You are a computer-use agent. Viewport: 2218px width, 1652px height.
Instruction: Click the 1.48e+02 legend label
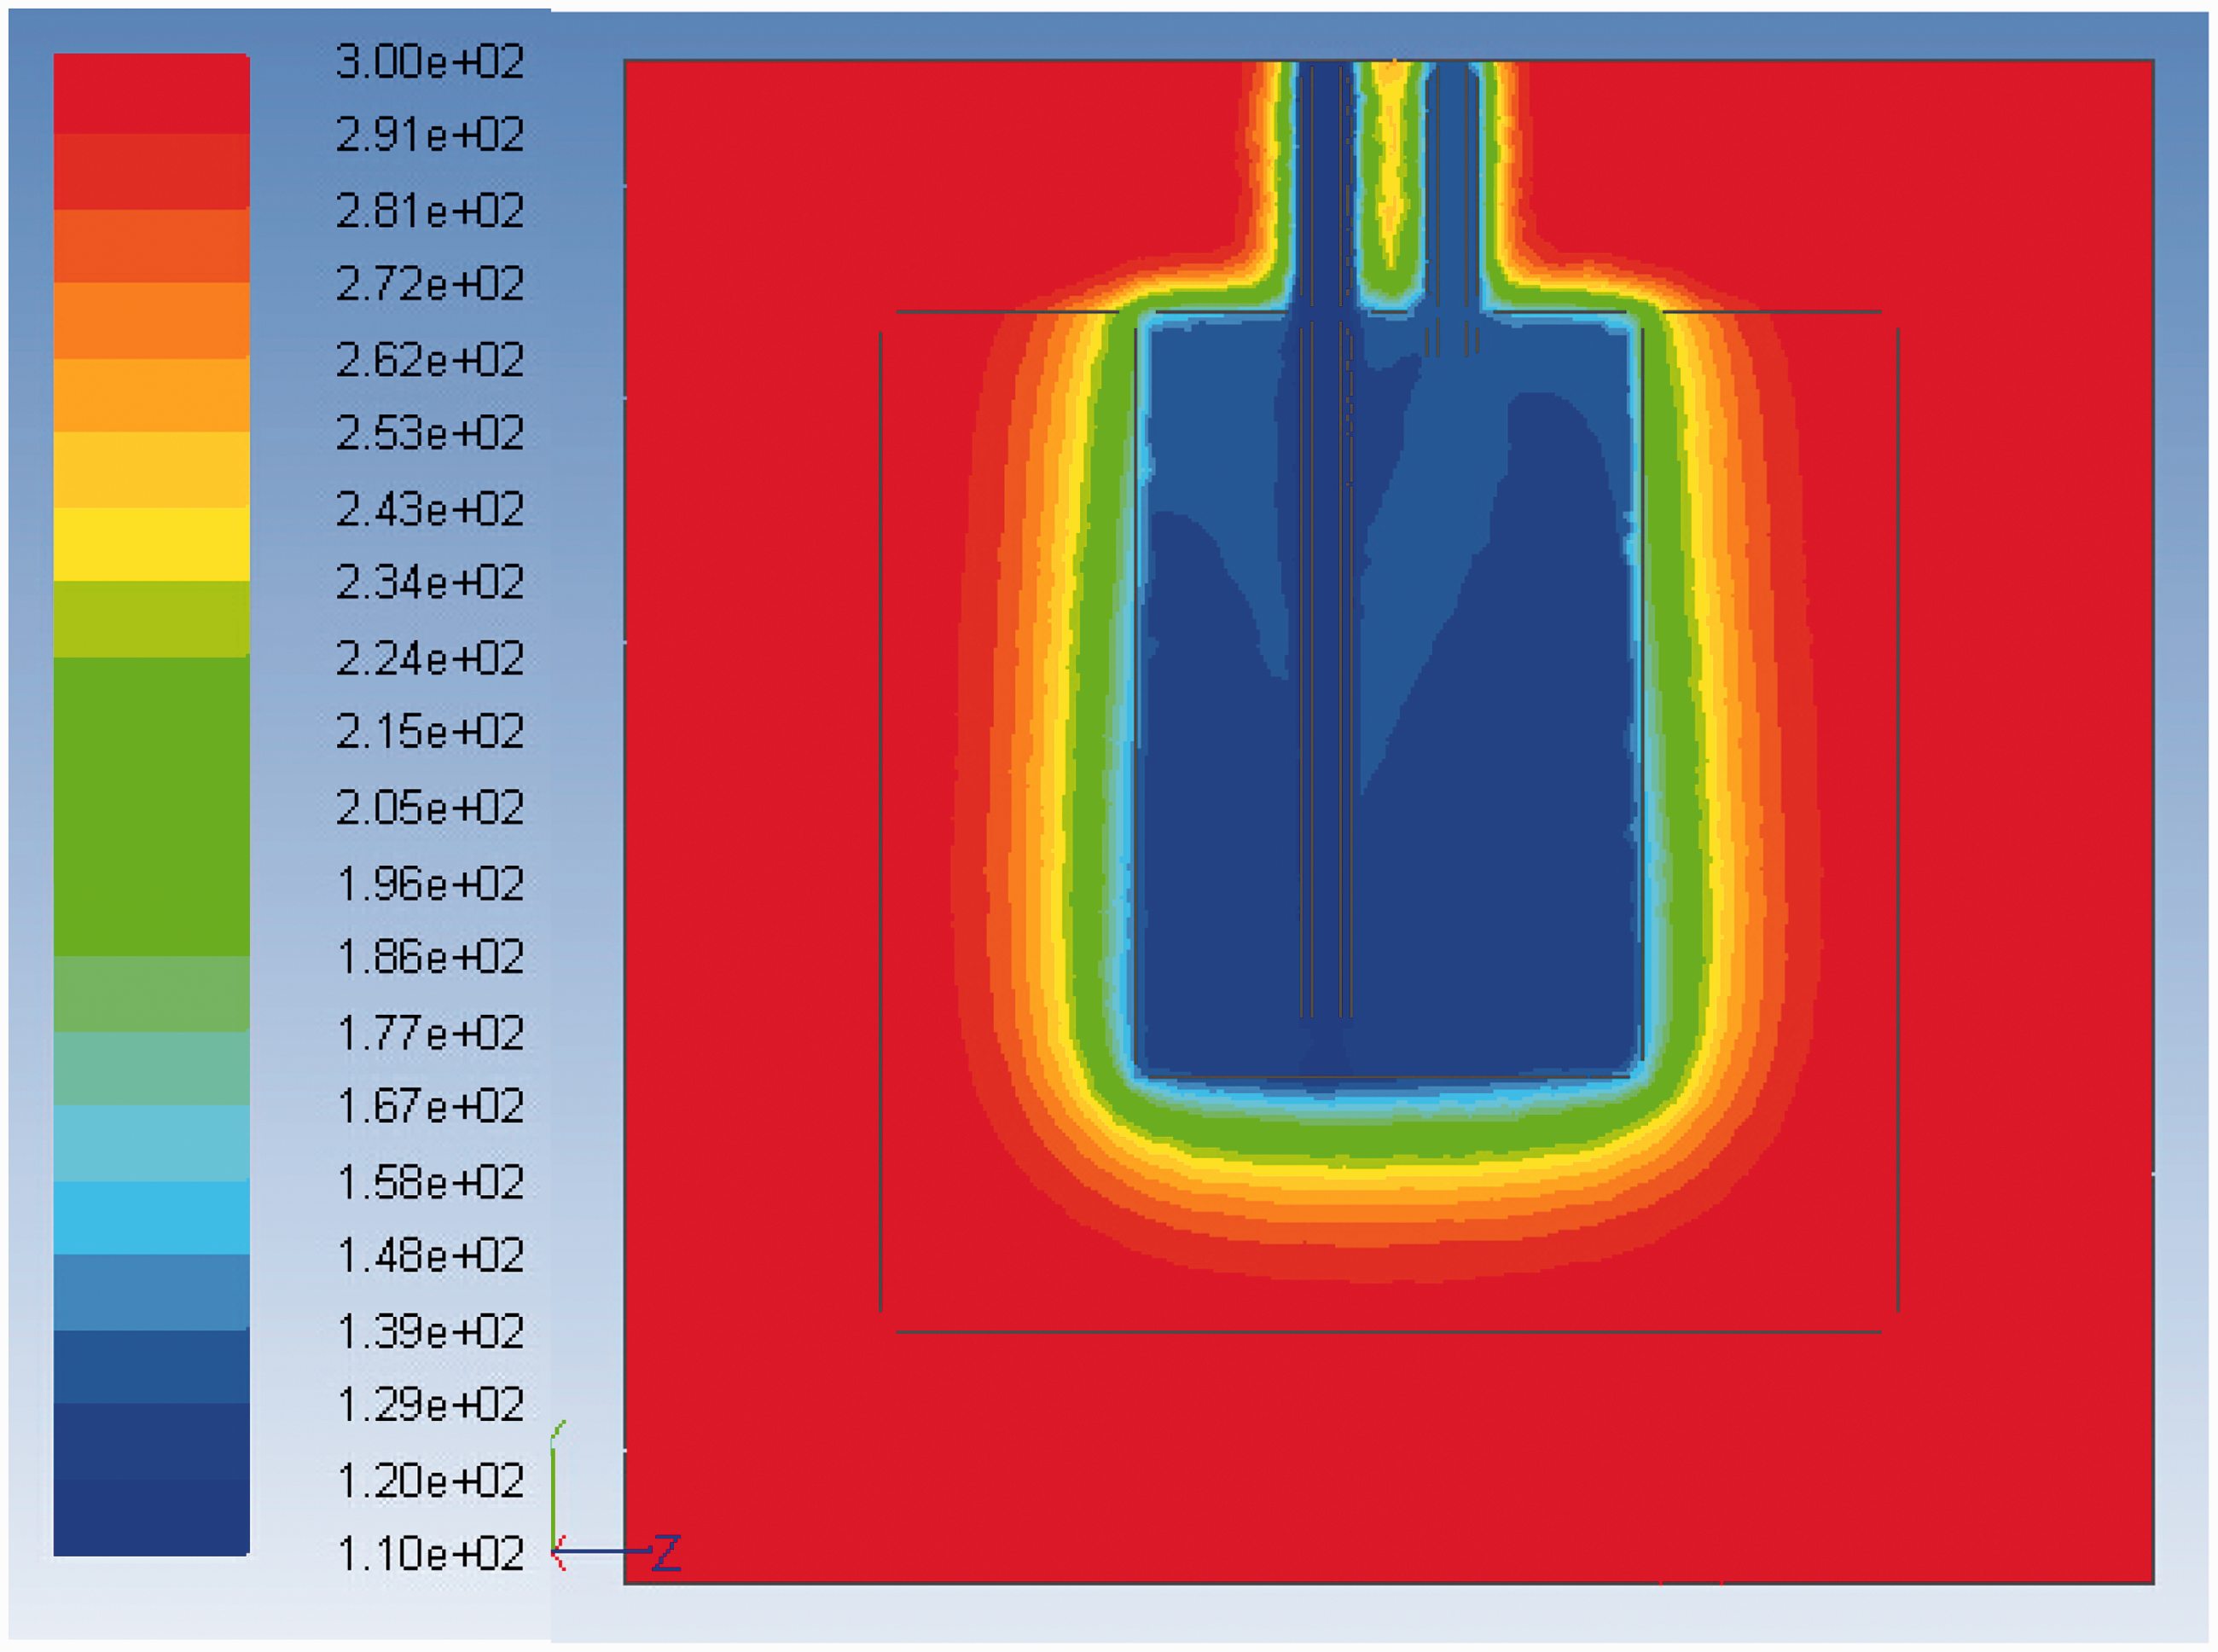[430, 1255]
